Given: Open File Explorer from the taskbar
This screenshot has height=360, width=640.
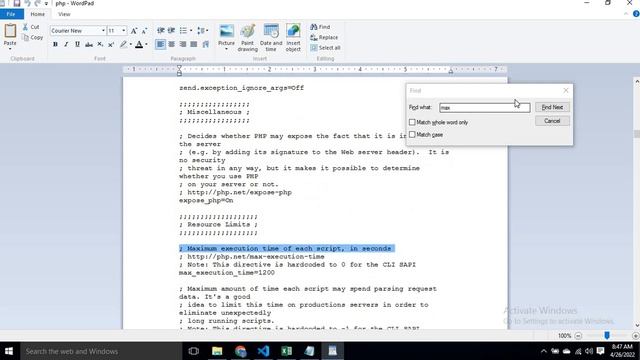Looking at the screenshot, I should pyautogui.click(x=217, y=351).
